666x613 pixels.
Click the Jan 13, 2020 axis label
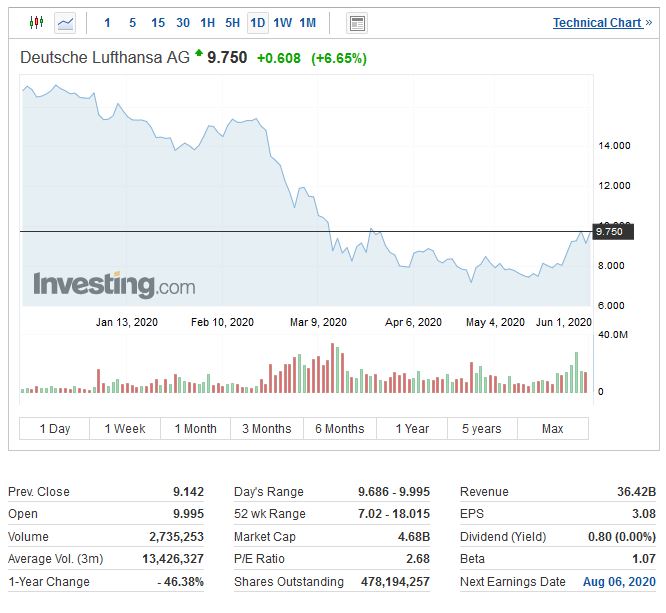127,322
